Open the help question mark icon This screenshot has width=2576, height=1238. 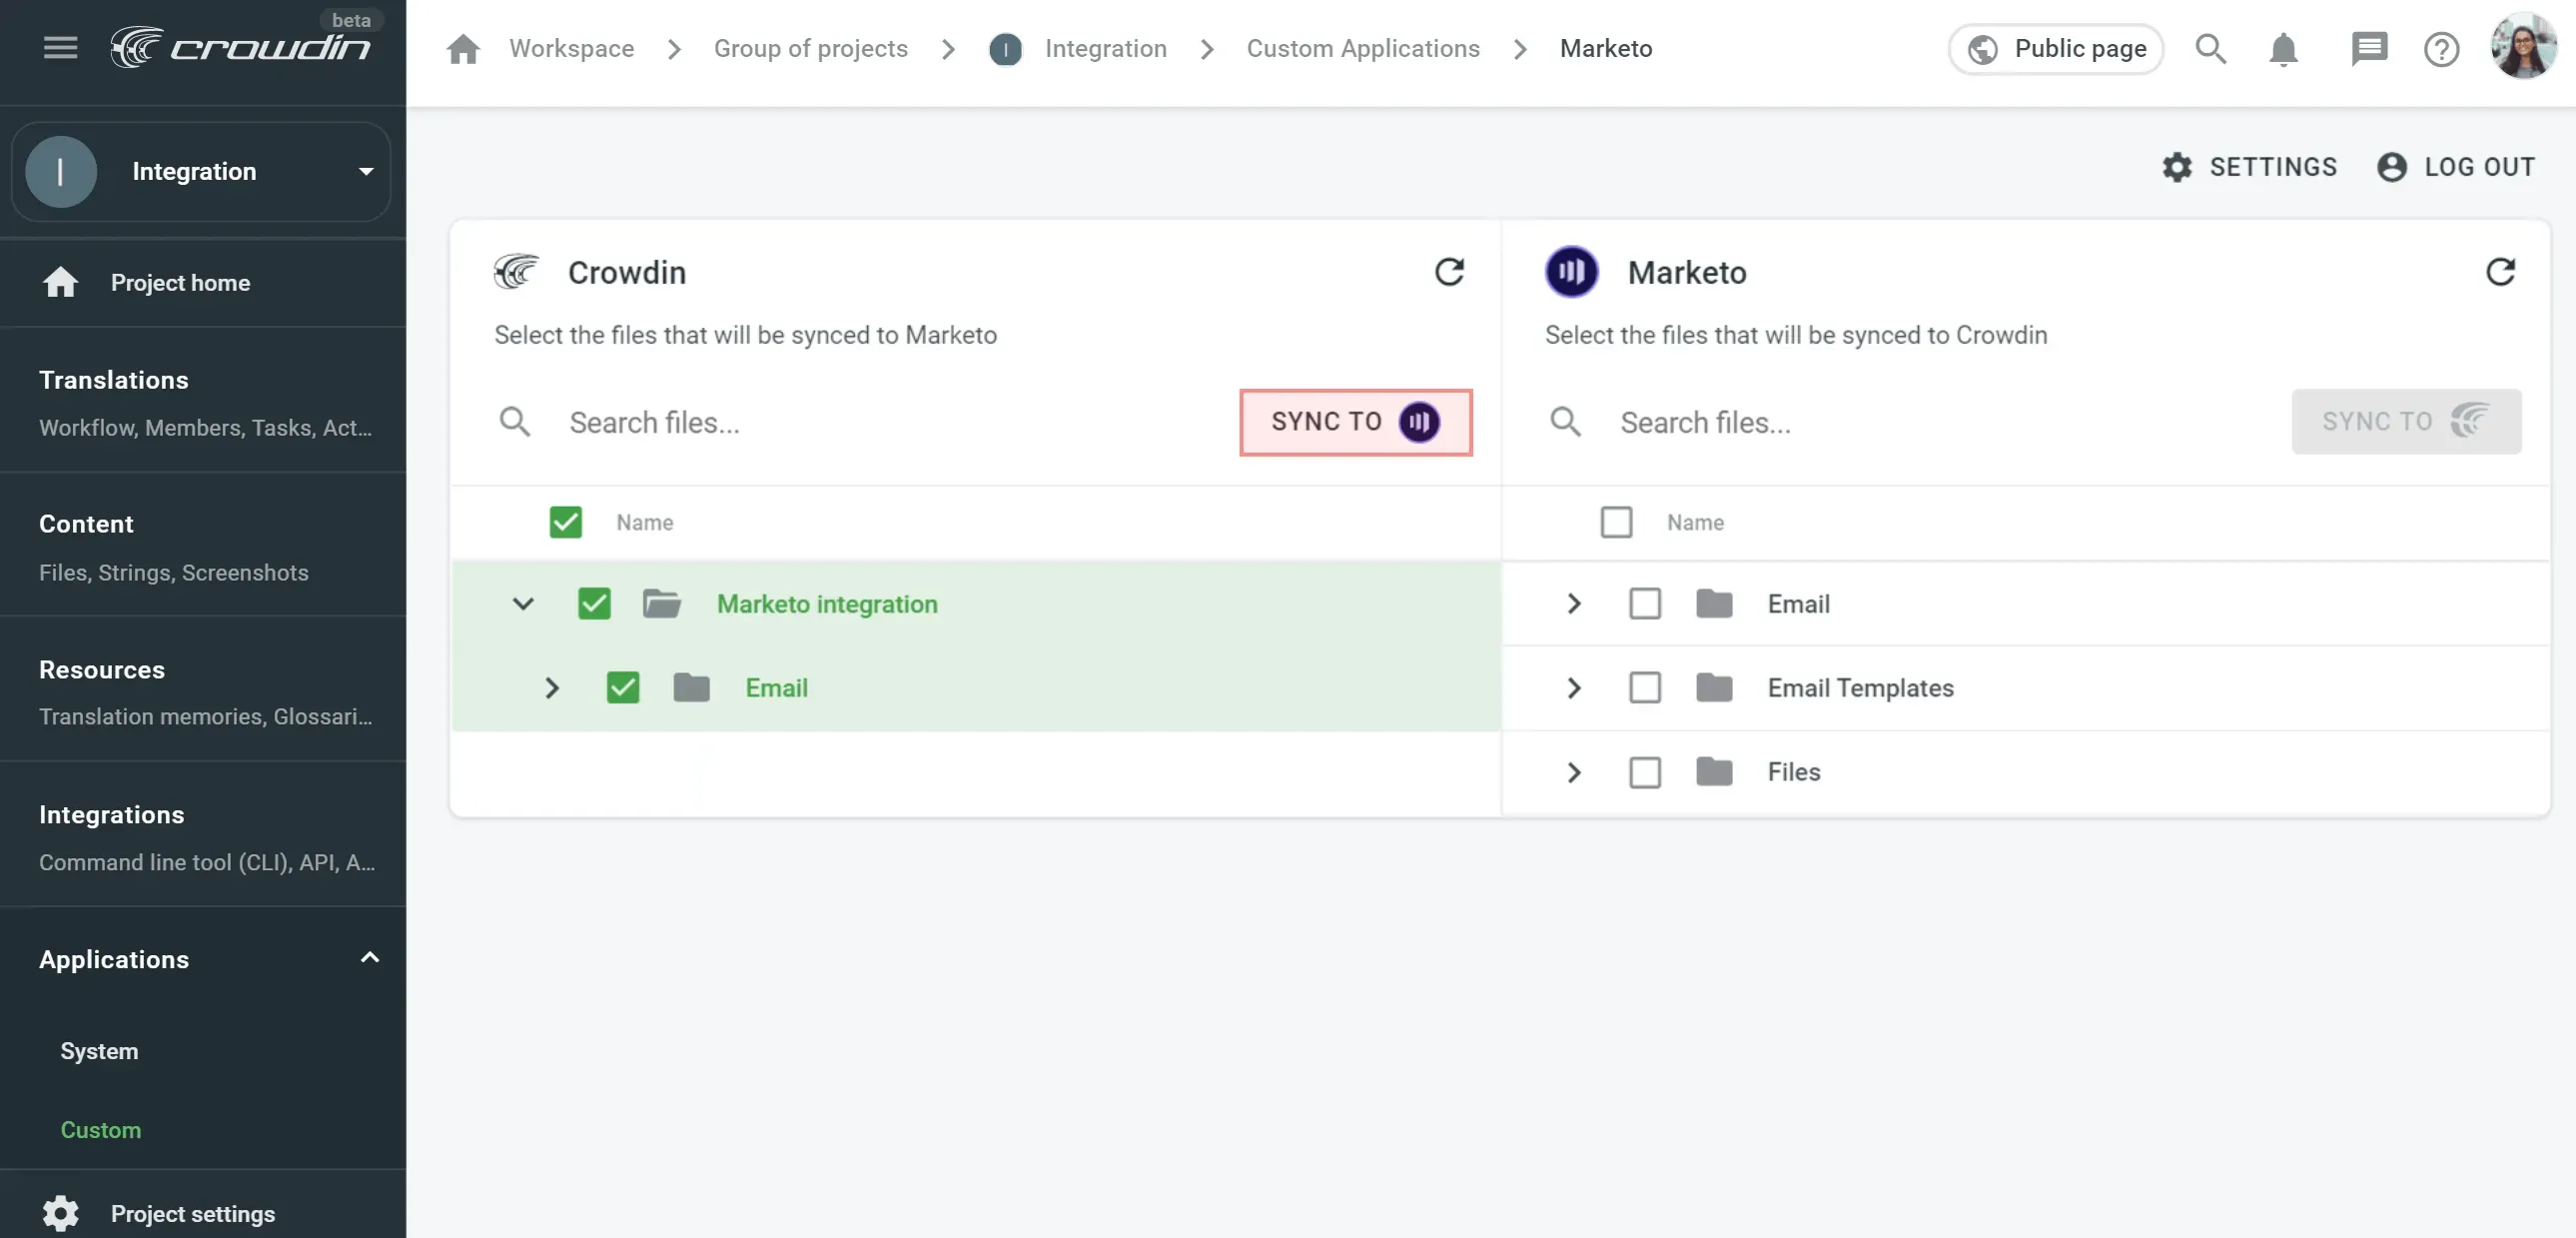click(x=2441, y=48)
